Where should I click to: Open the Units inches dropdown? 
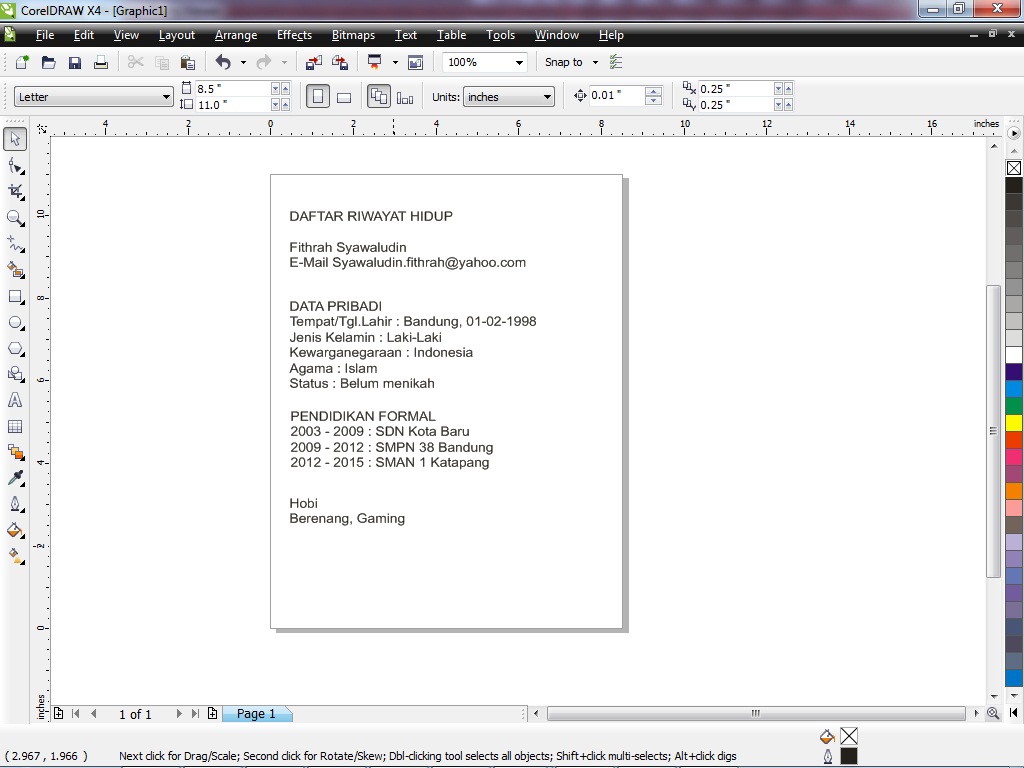pyautogui.click(x=547, y=97)
